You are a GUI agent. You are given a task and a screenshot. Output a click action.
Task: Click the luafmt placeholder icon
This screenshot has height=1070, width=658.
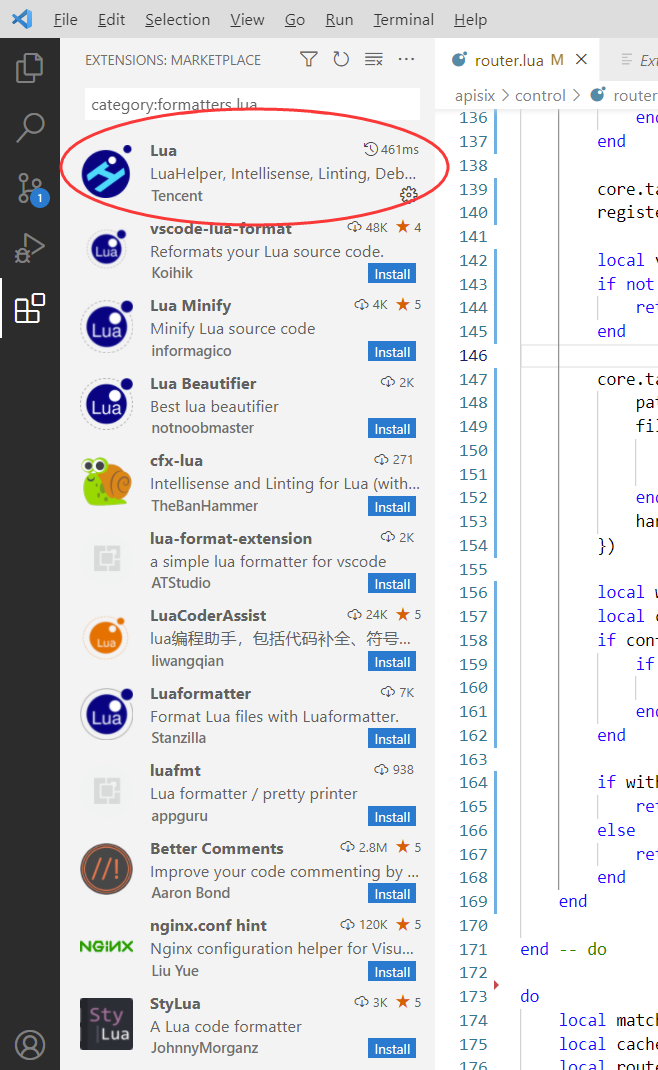106,791
